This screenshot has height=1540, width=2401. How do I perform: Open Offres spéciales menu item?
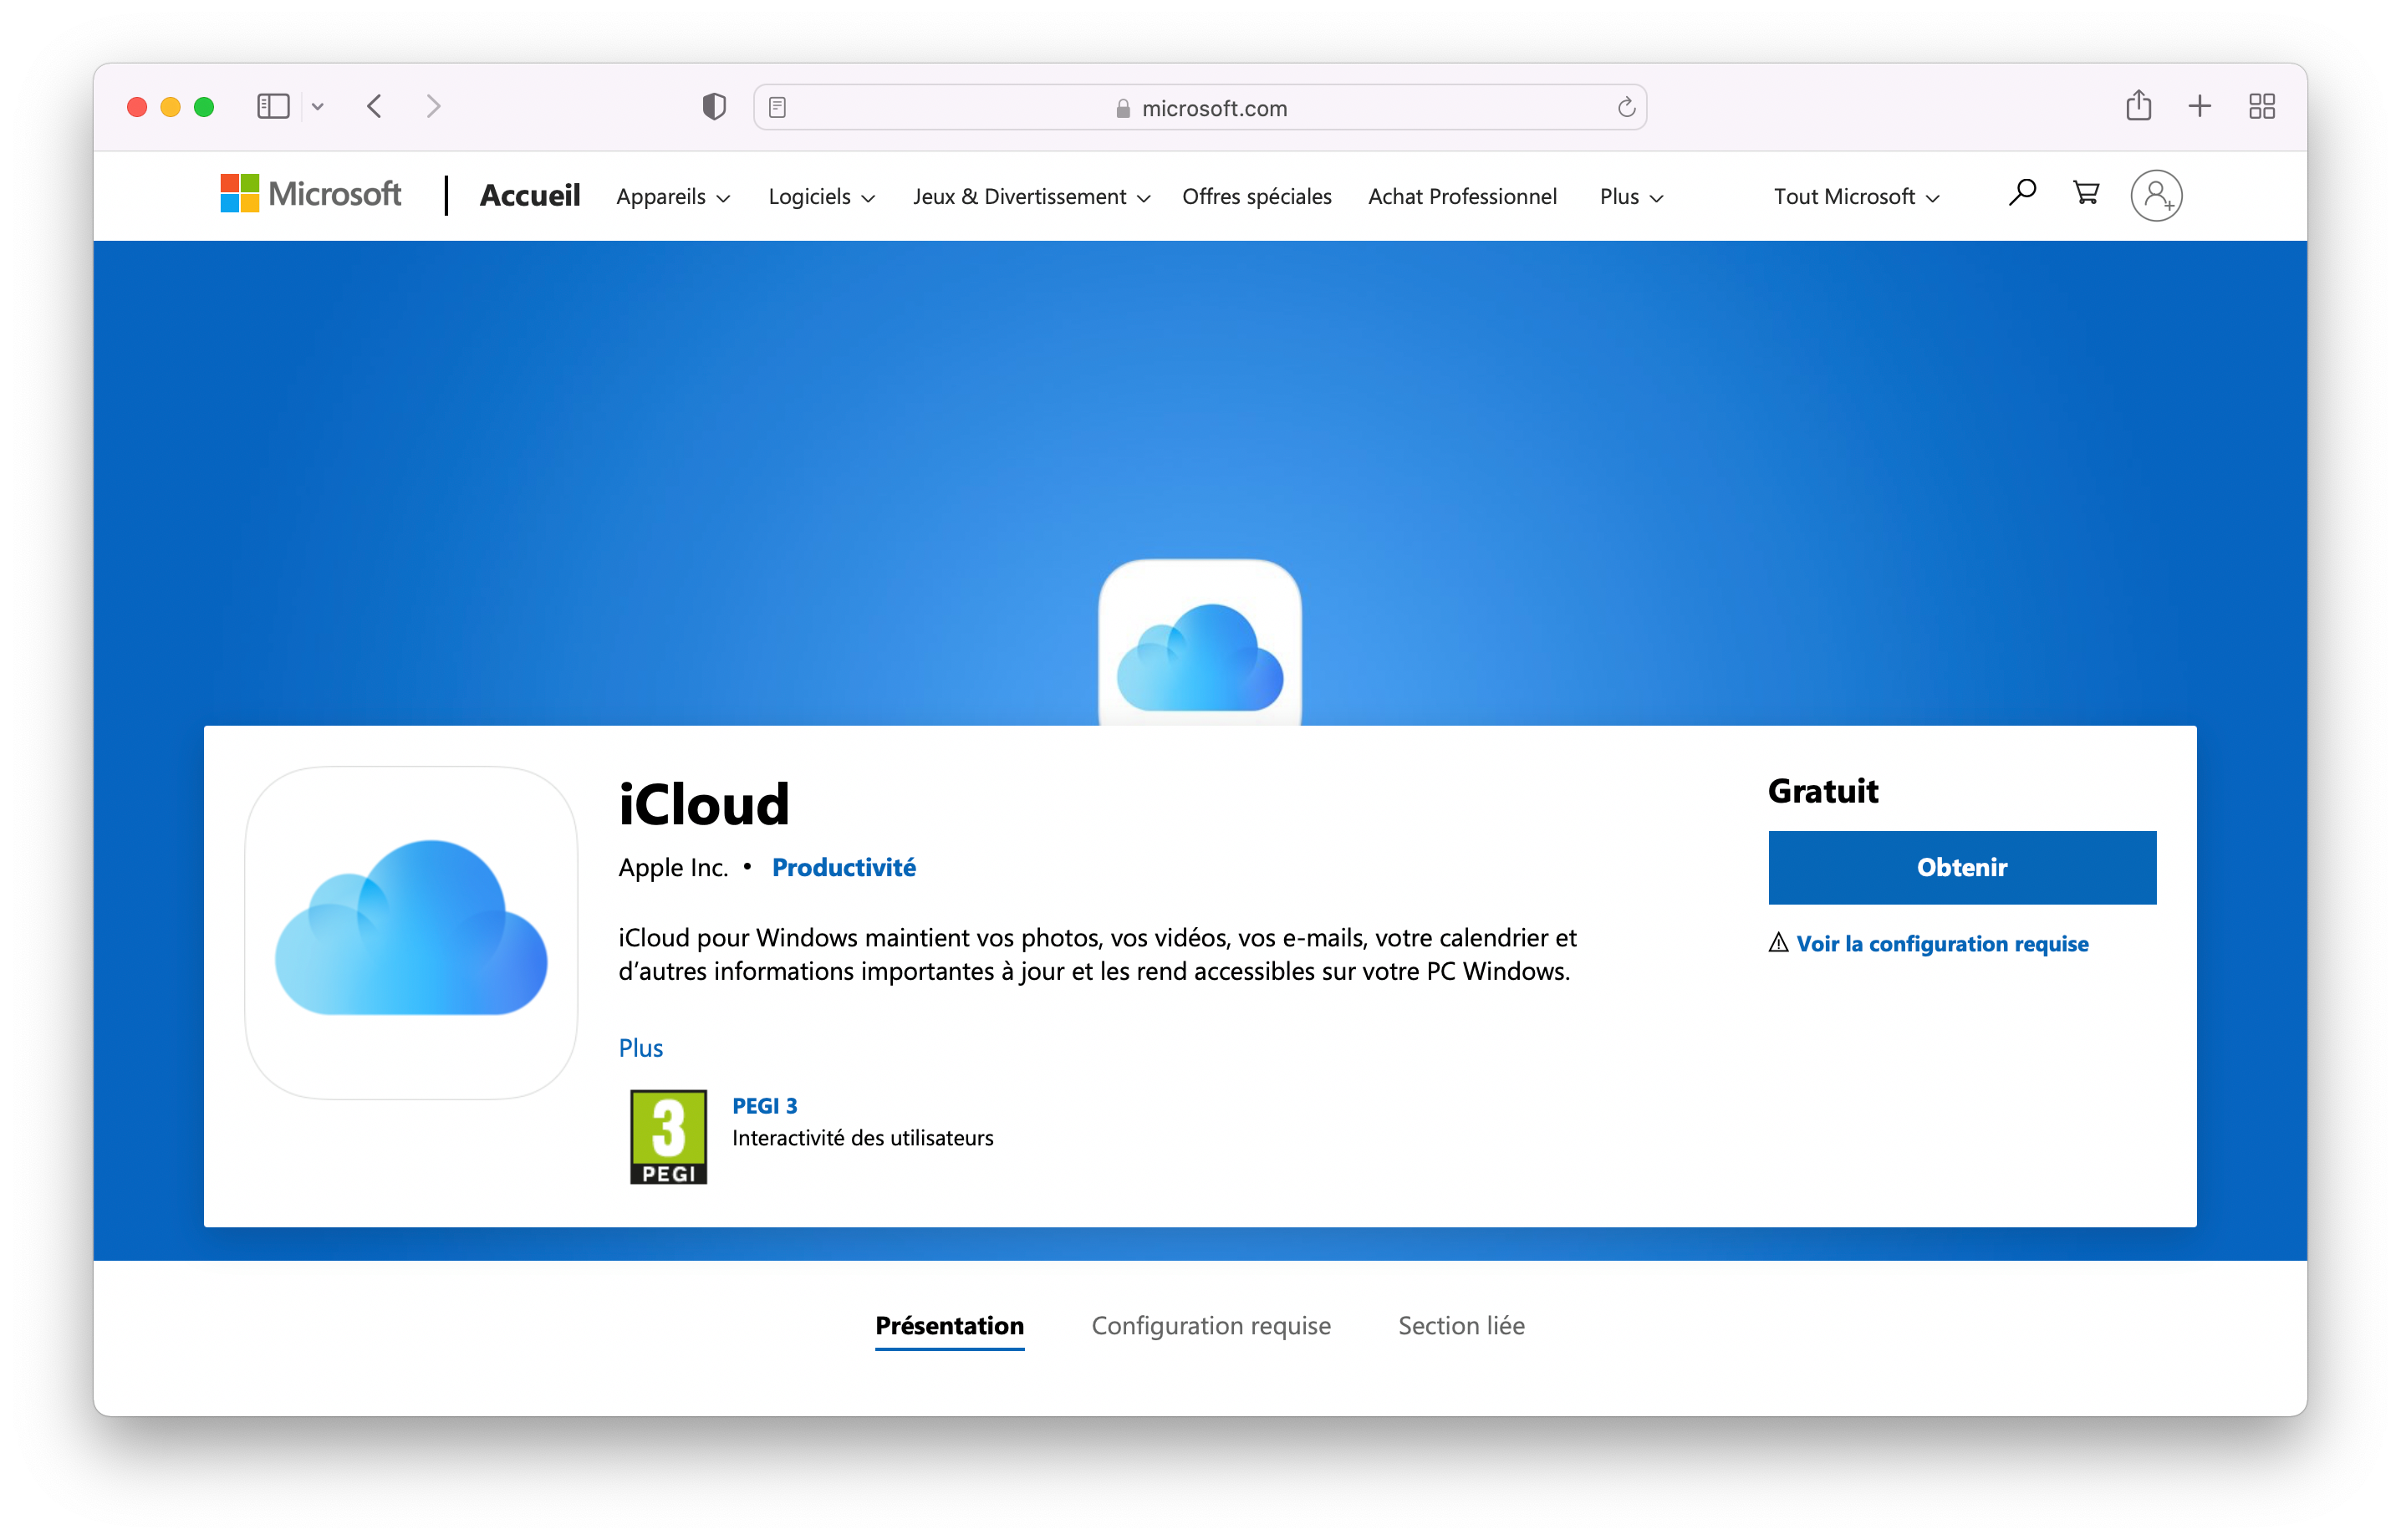pos(1256,197)
